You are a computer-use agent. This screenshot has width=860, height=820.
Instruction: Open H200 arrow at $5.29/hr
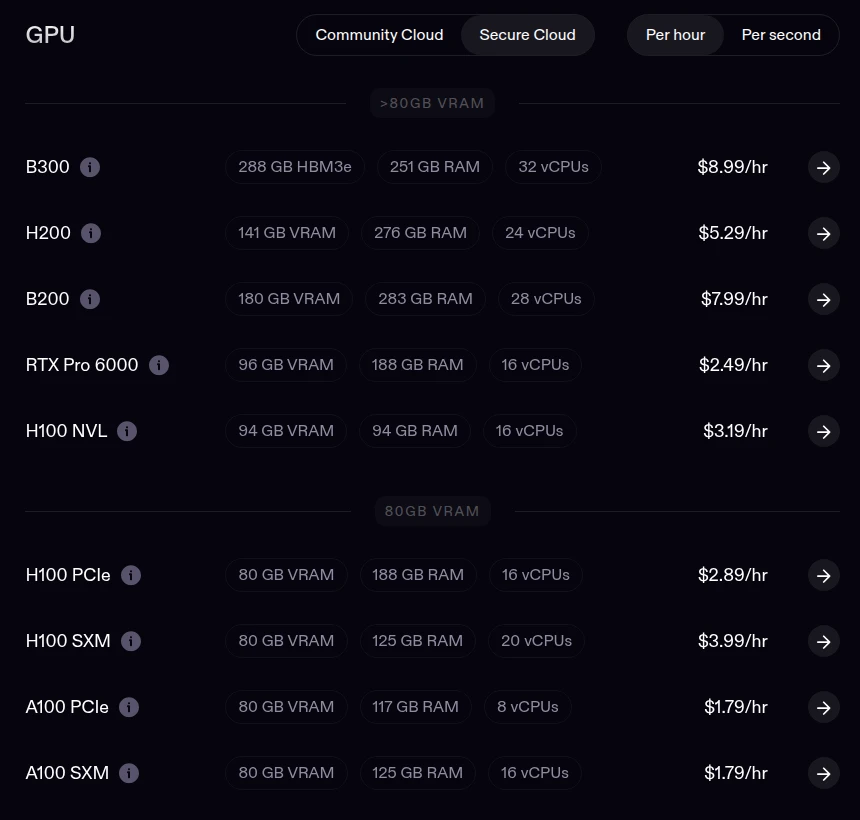coord(824,234)
